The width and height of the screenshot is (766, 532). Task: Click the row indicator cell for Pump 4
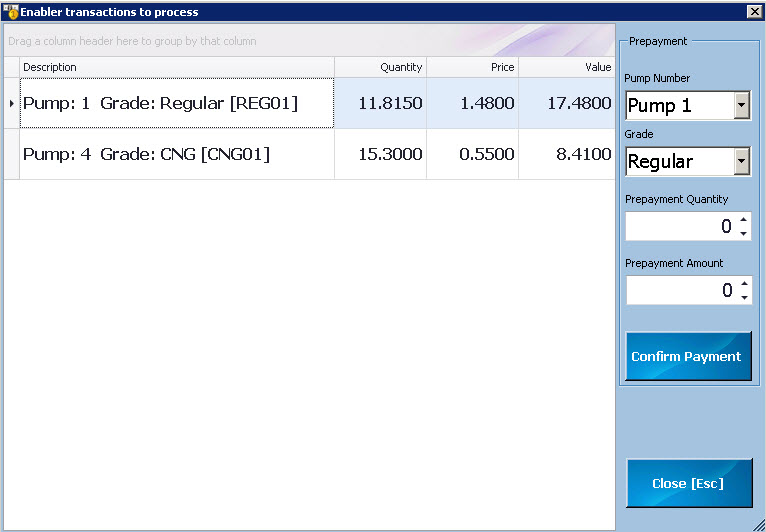point(12,154)
